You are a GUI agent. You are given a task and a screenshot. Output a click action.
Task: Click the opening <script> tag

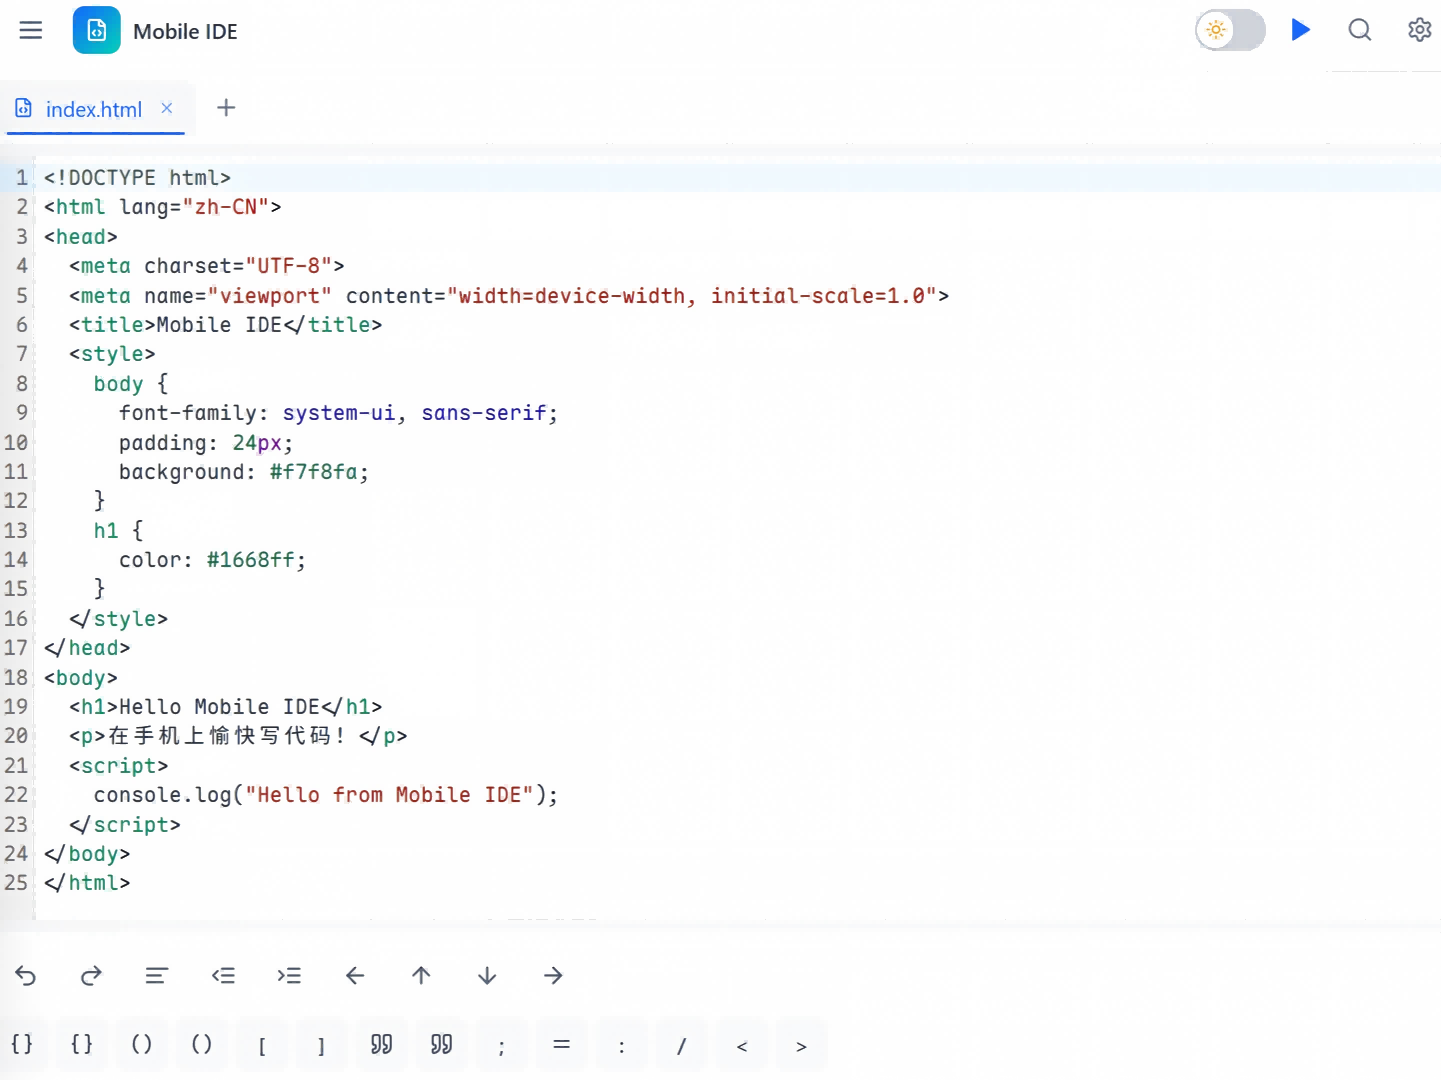pyautogui.click(x=118, y=766)
